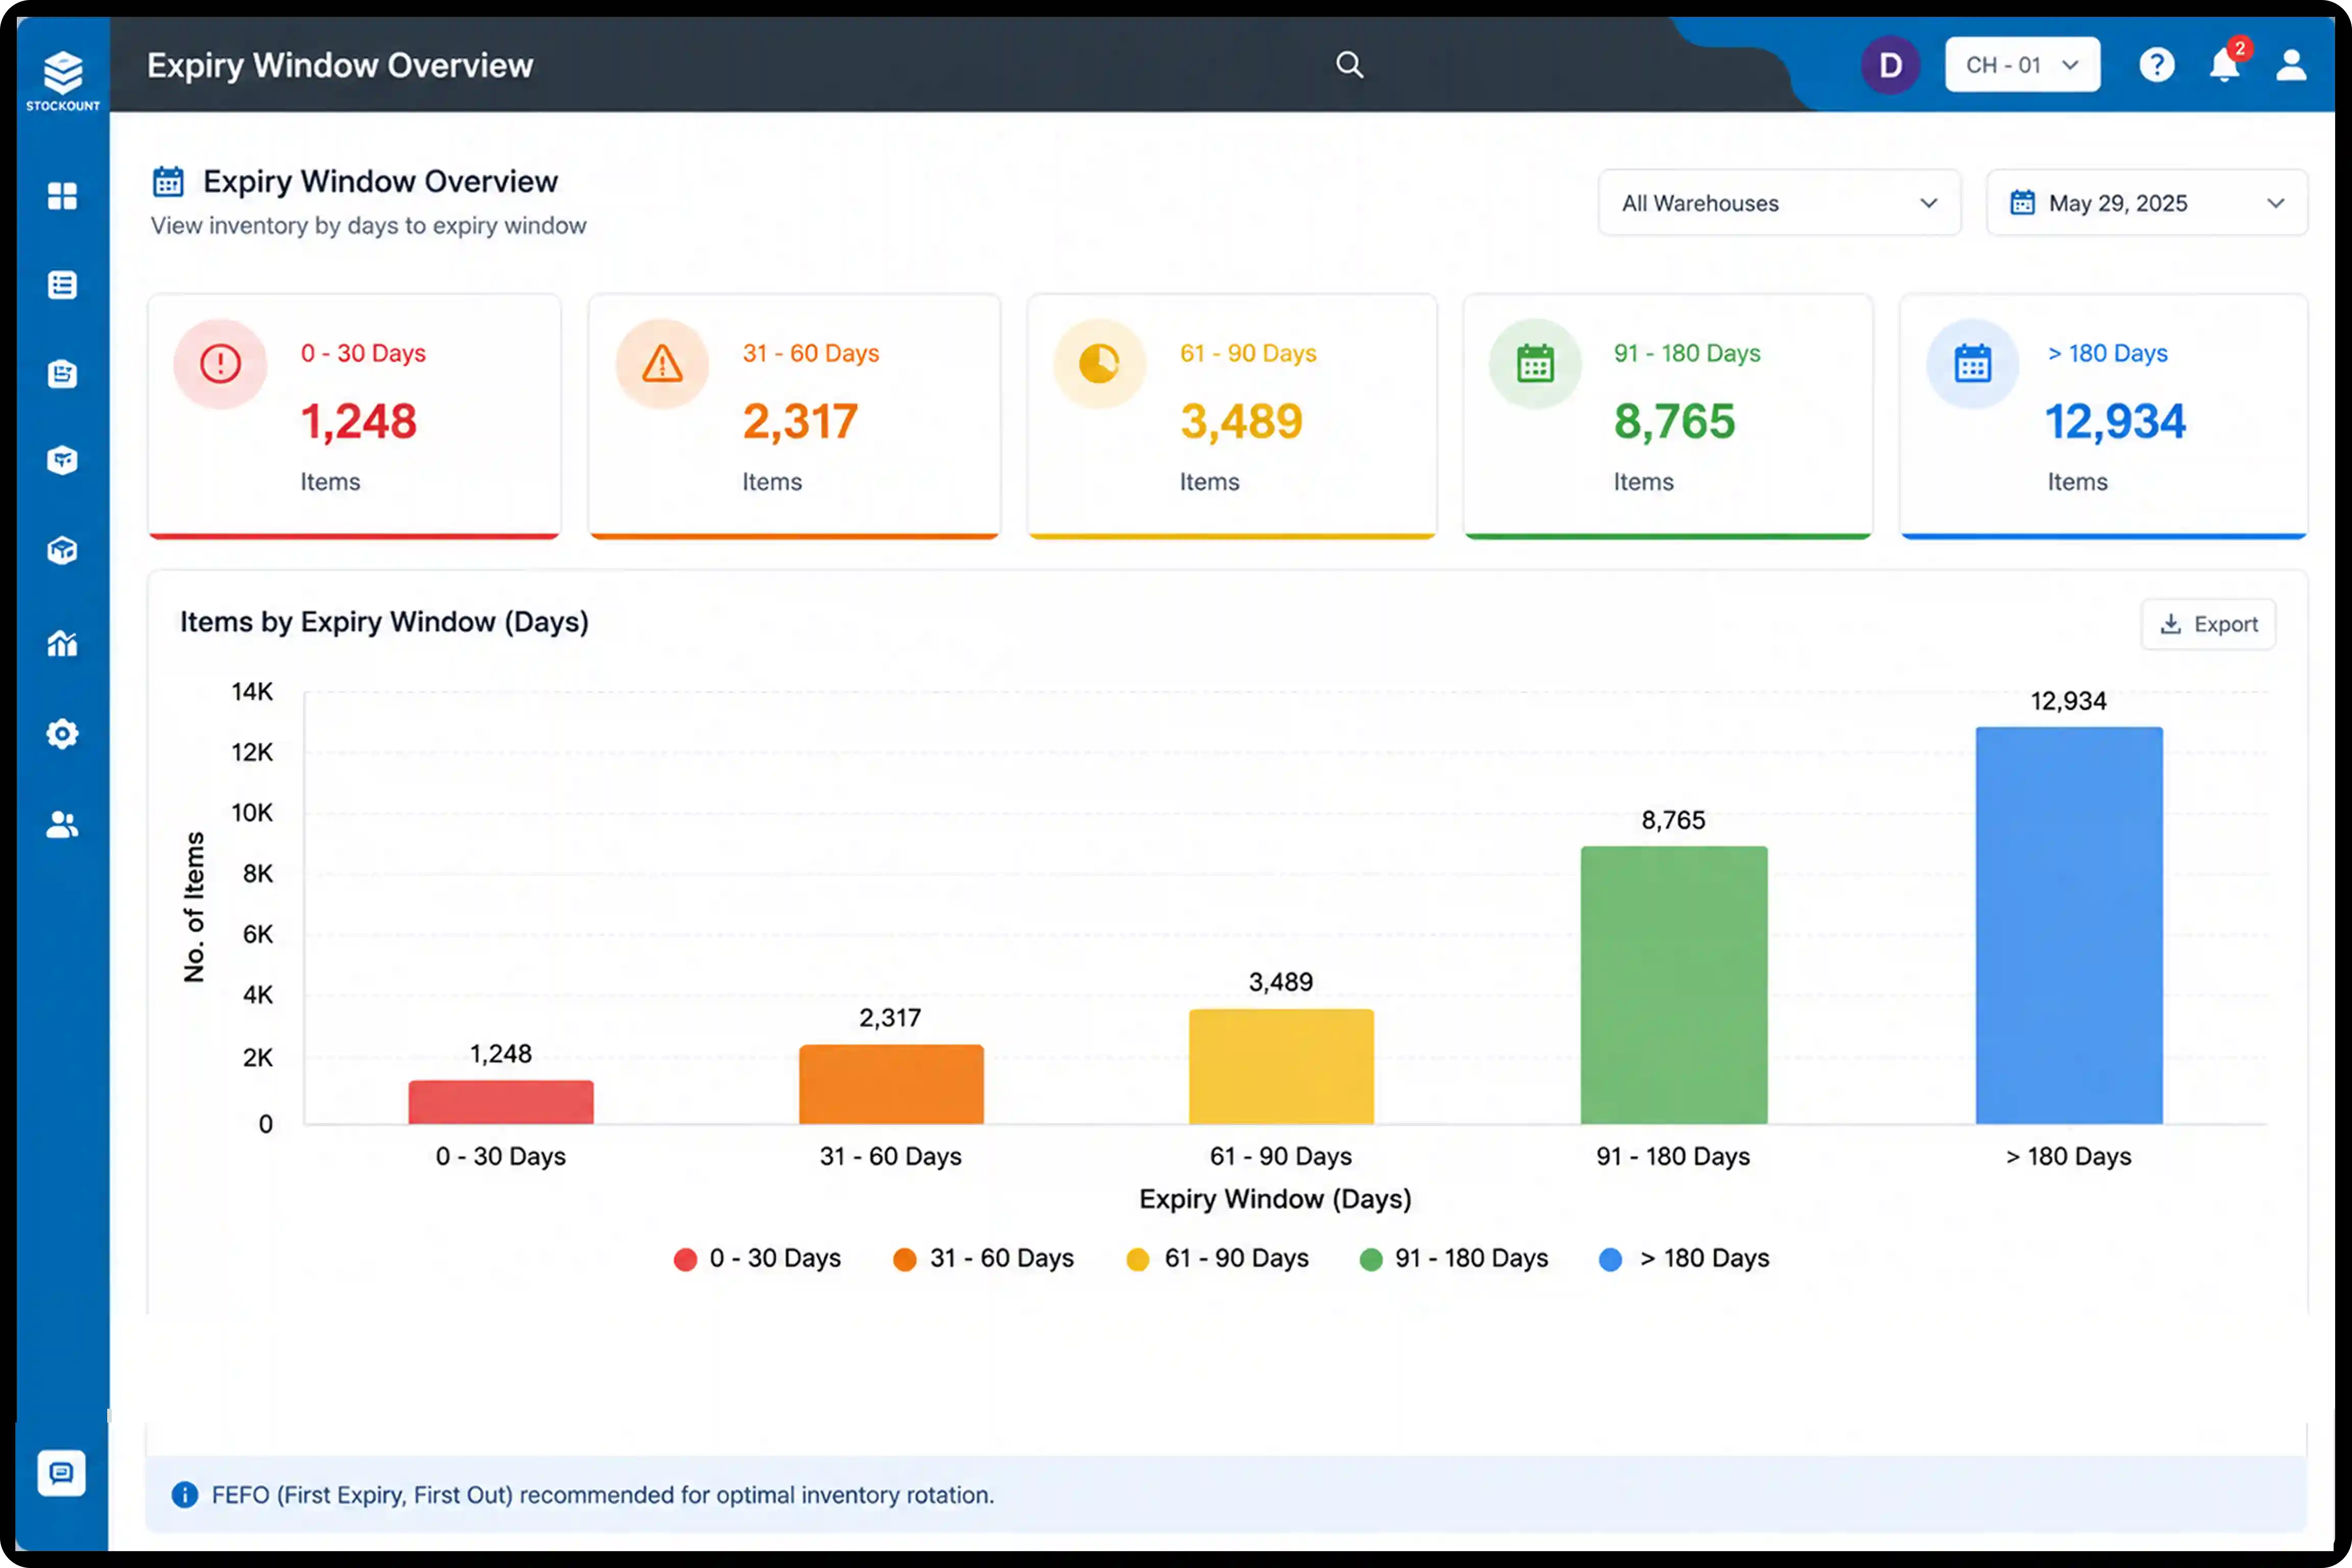Open the chat message icon at sidebar bottom
The height and width of the screenshot is (1568, 2352).
click(x=62, y=1473)
